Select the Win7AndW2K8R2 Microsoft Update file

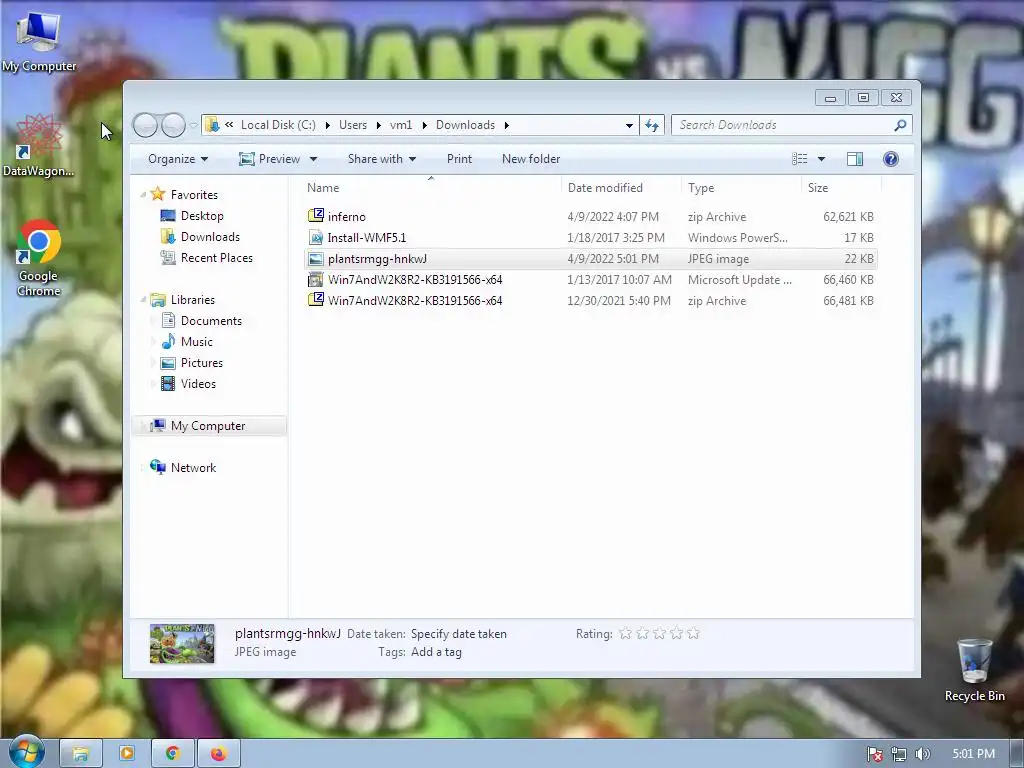[591, 280]
